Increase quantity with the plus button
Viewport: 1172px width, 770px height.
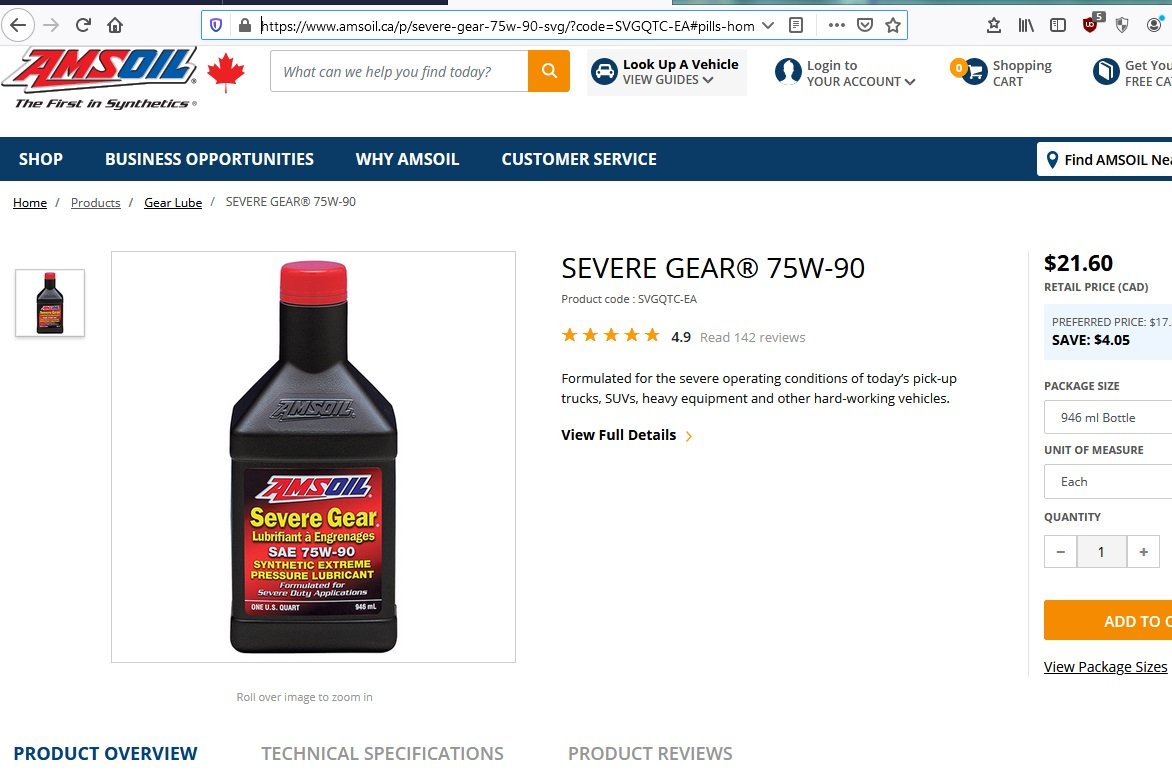(1143, 552)
